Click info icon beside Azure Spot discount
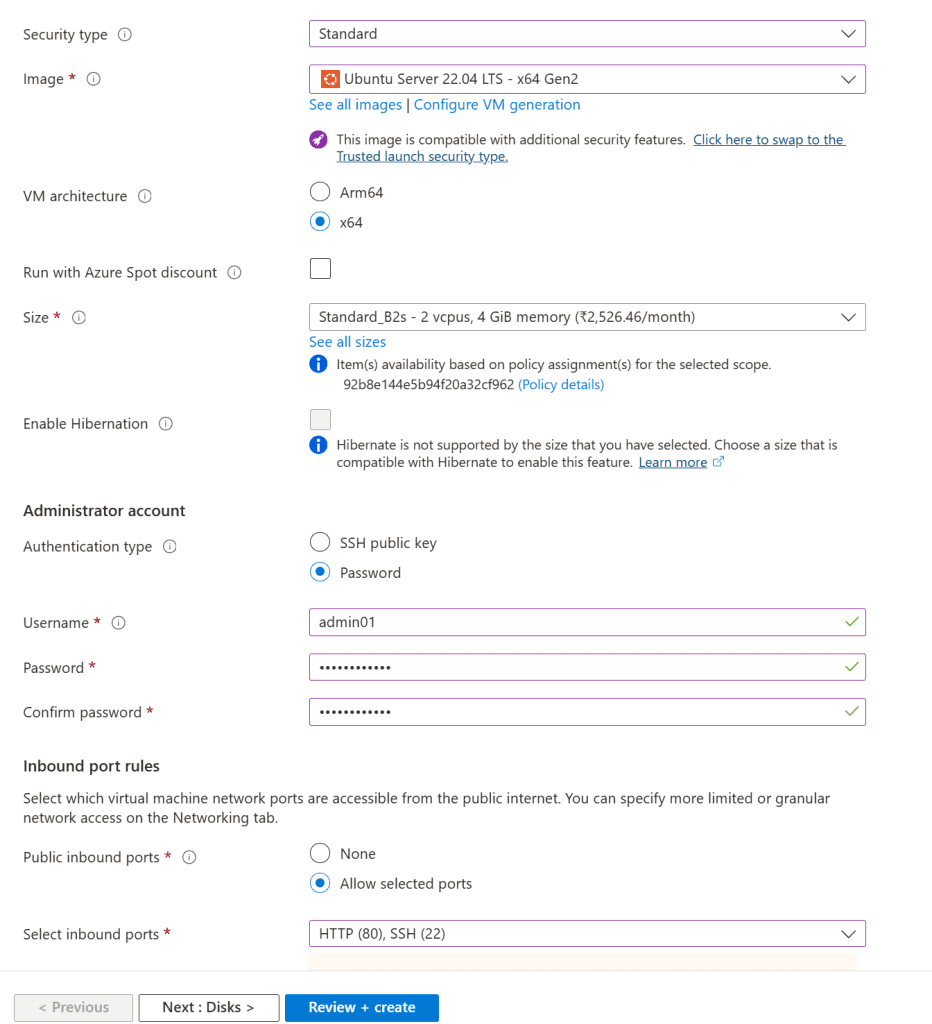Screen dimensions: 932x1024 tap(235, 272)
